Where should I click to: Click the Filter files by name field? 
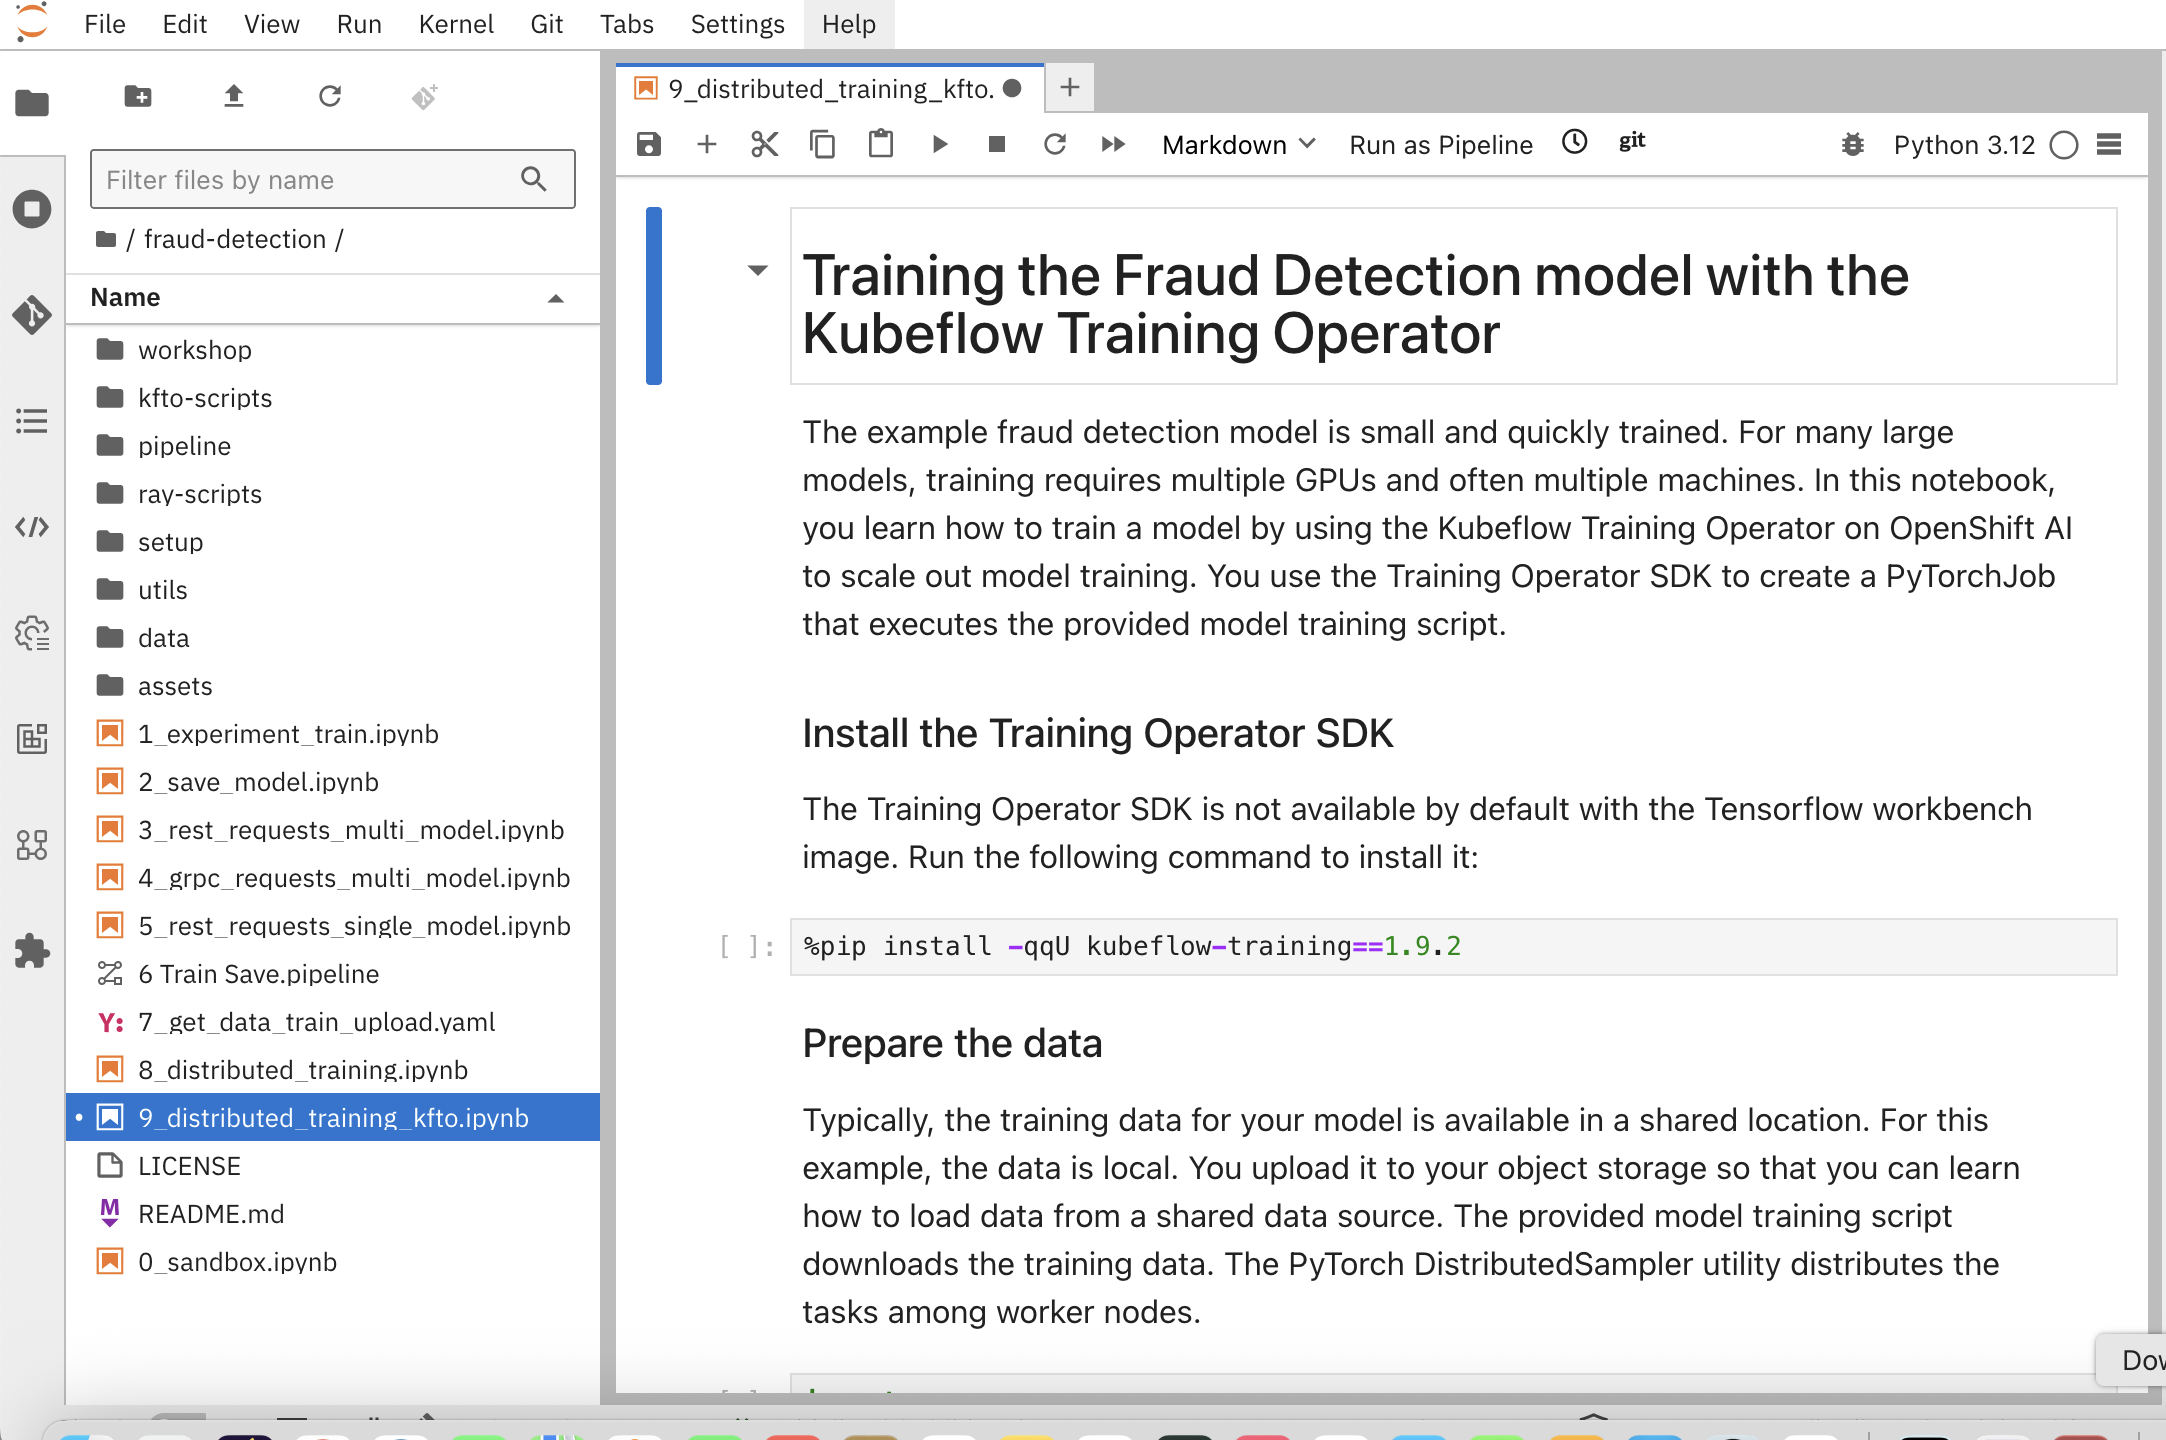332,179
